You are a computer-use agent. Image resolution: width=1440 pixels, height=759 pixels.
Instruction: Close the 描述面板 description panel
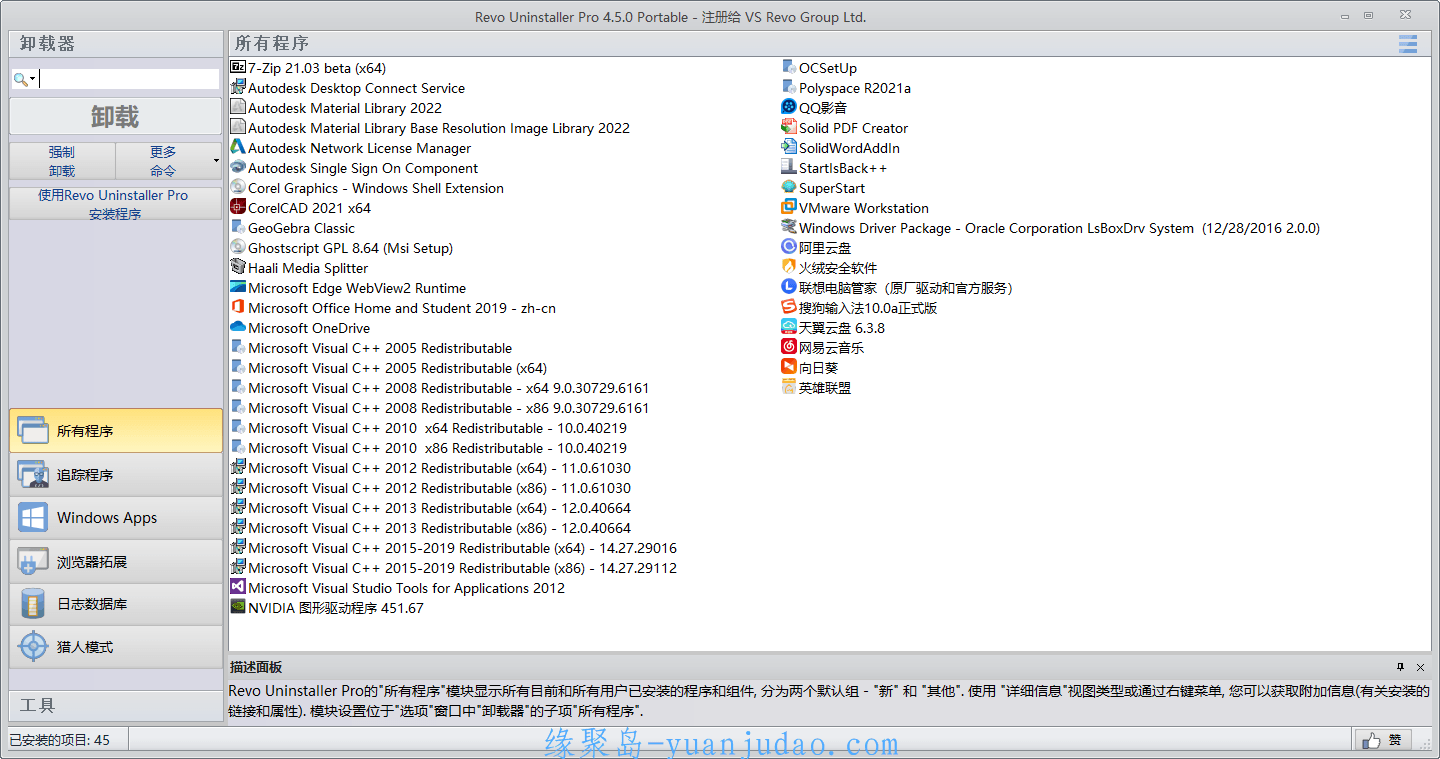tap(1420, 667)
